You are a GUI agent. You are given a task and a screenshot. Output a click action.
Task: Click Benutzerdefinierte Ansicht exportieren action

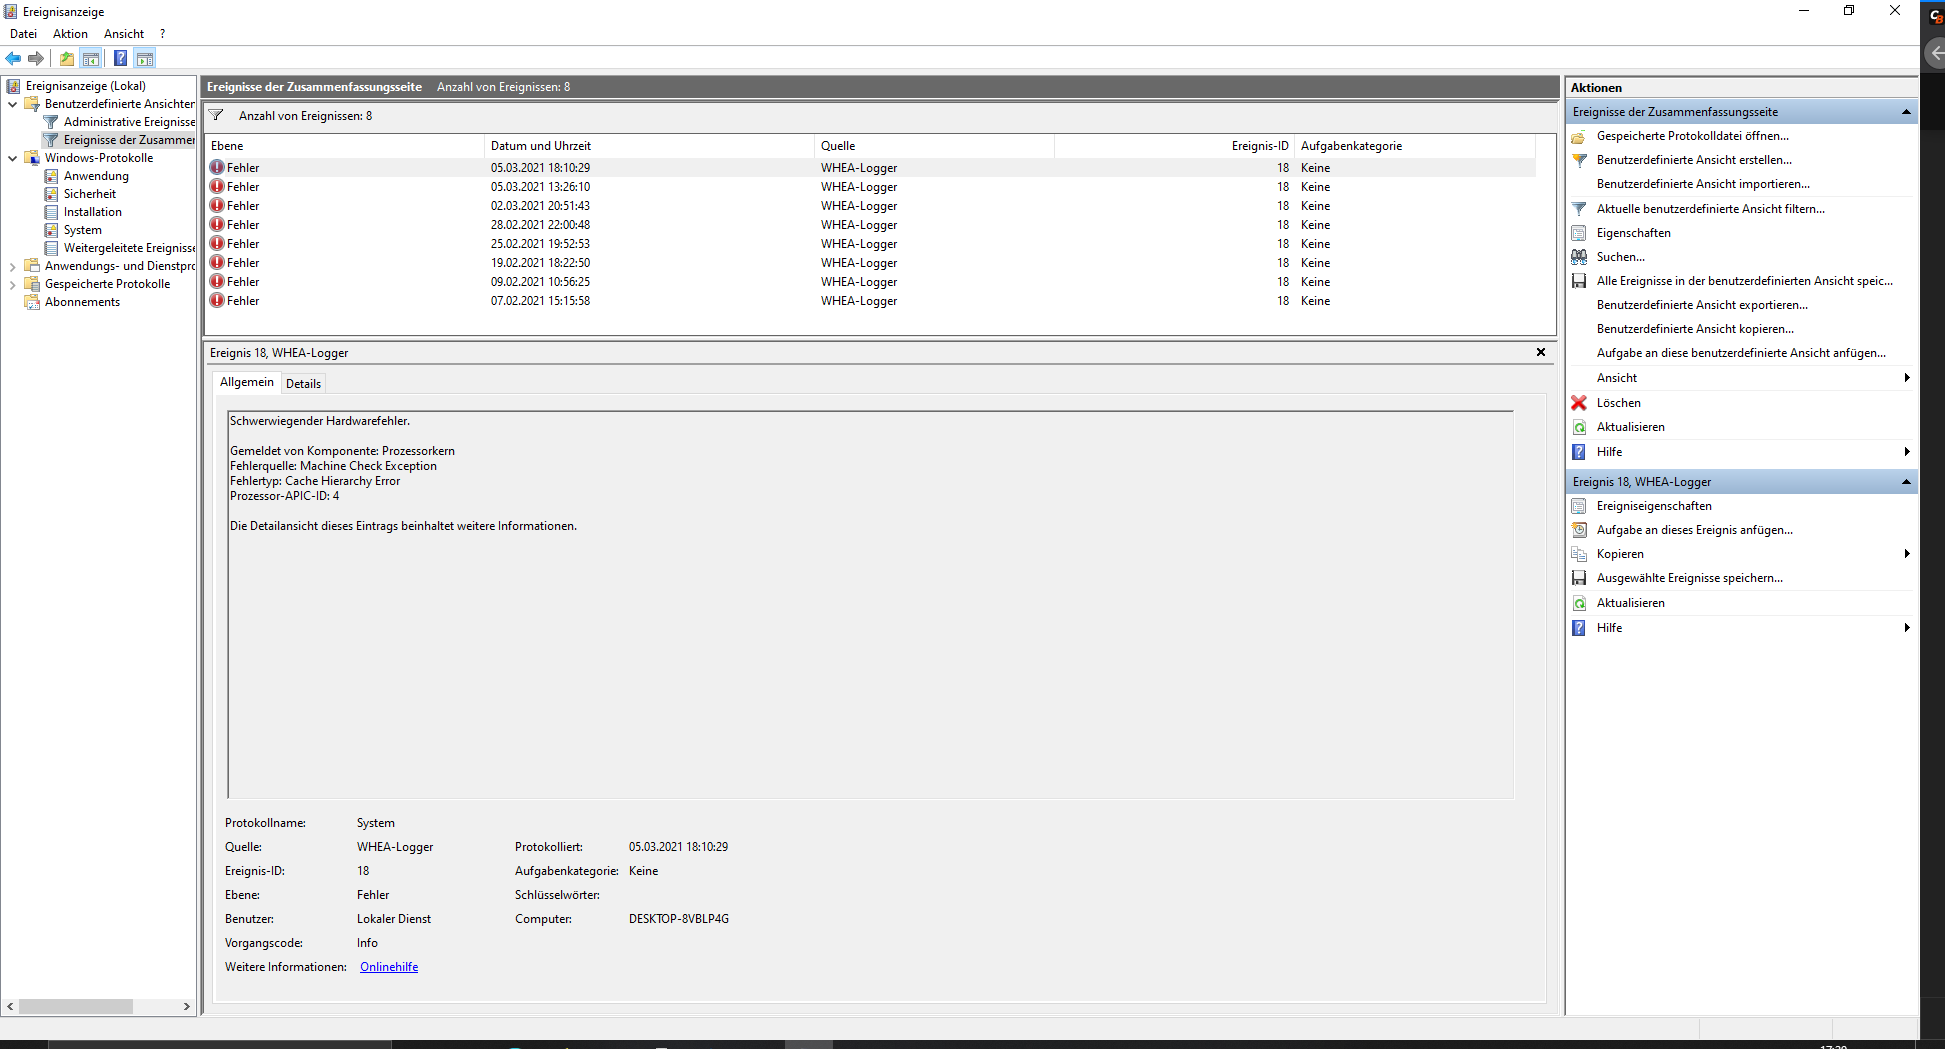tap(1702, 305)
